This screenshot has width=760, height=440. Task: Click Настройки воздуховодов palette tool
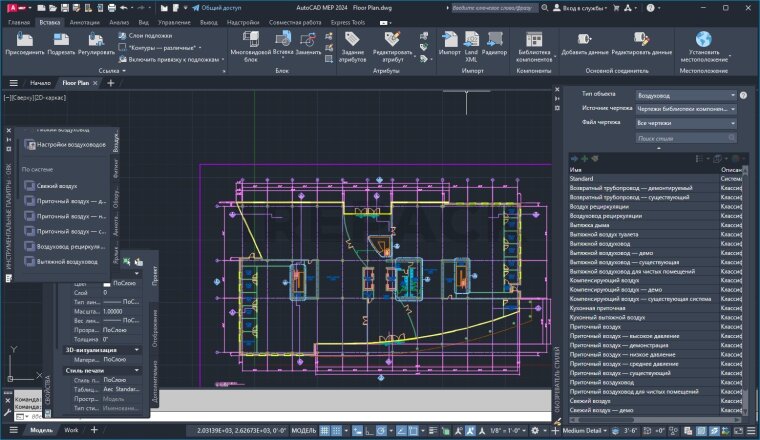[x=64, y=144]
